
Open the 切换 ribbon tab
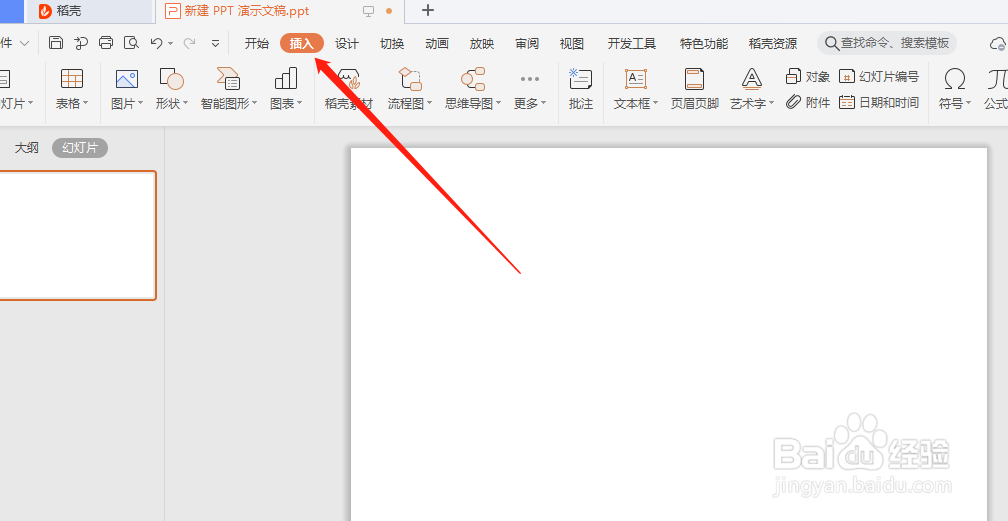392,44
